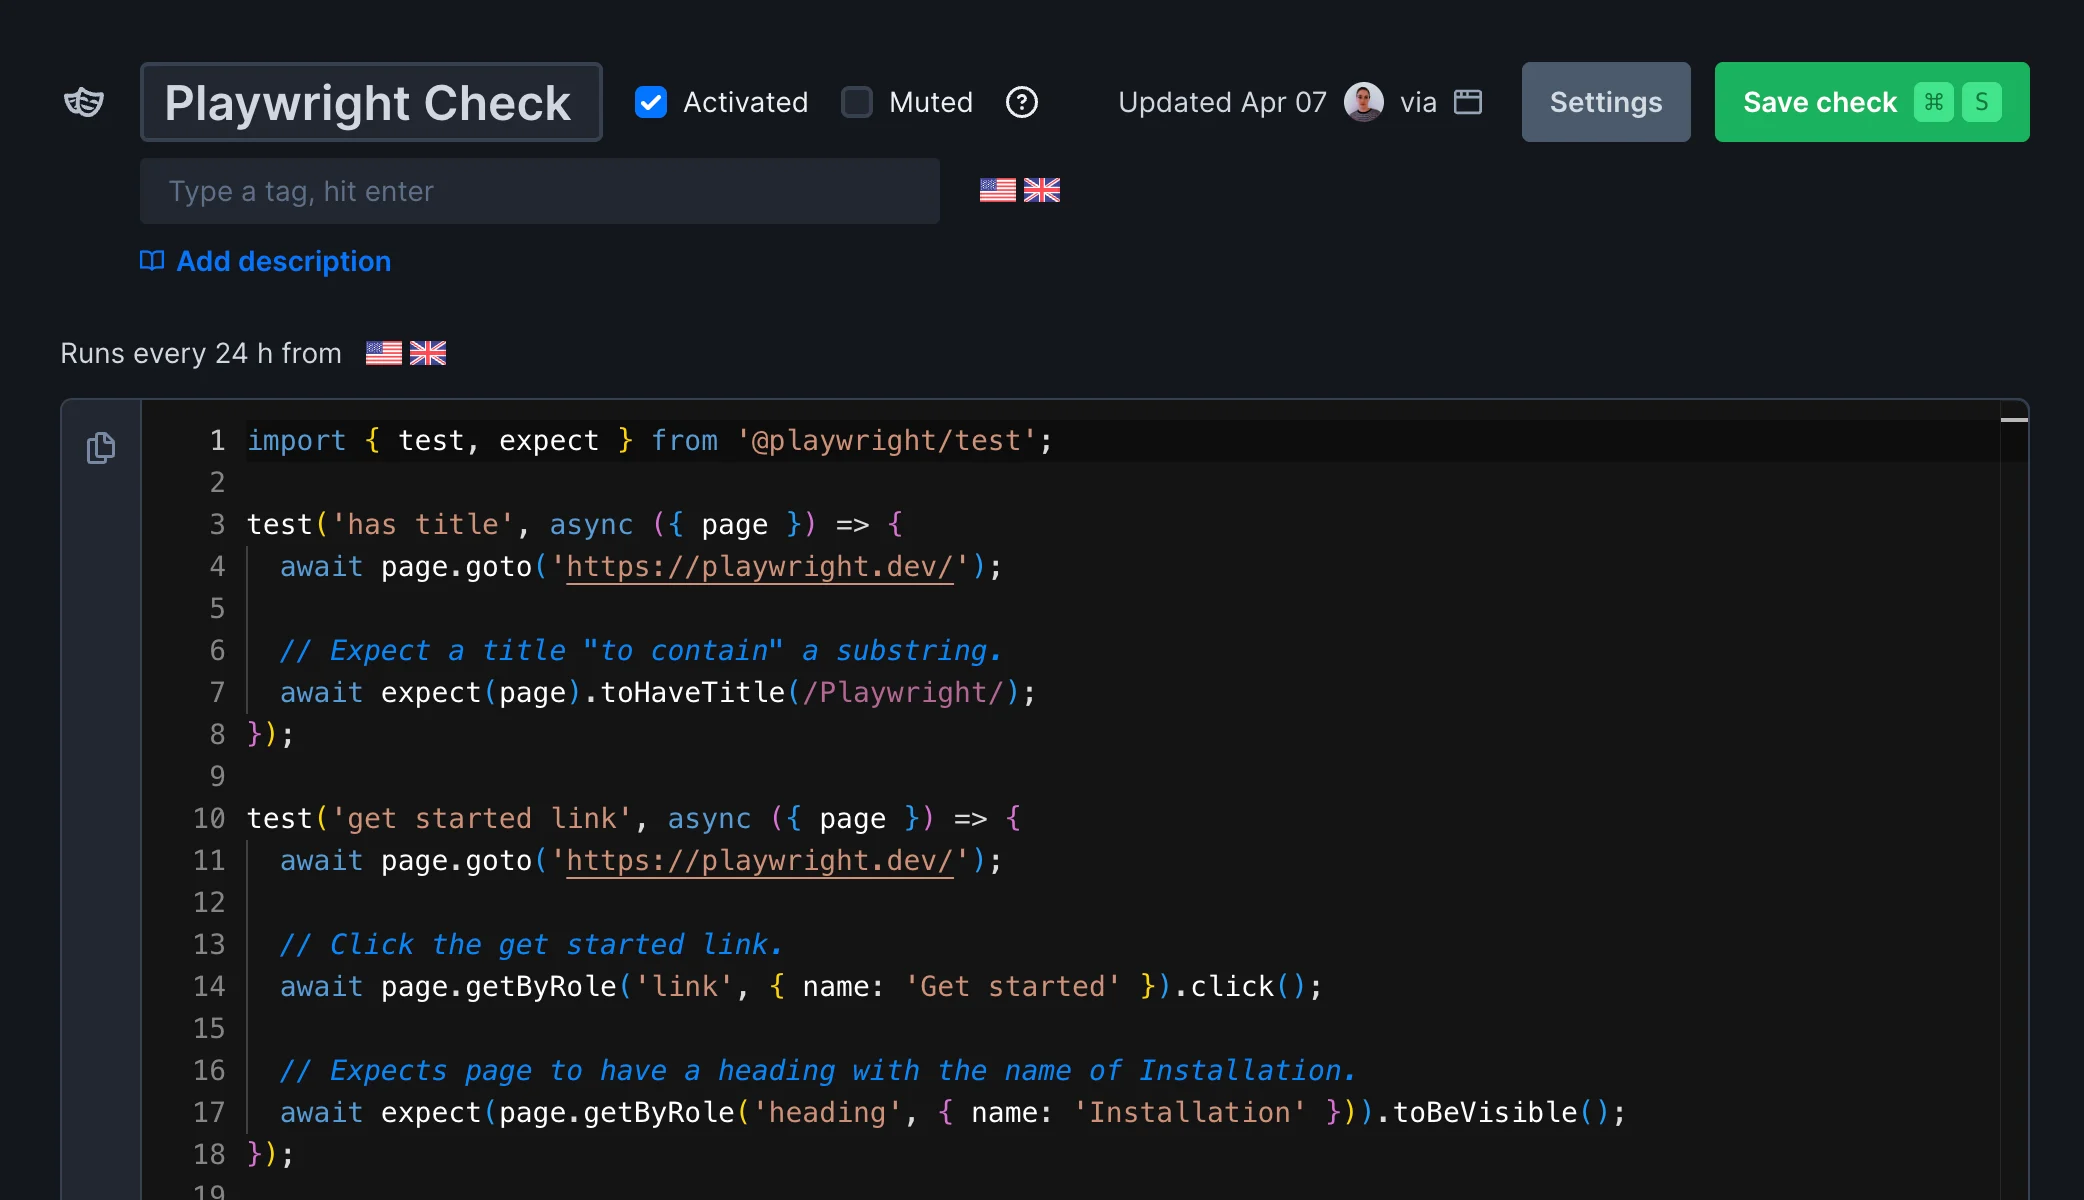The width and height of the screenshot is (2084, 1200).
Task: Click line number 10 in gutter
Action: [x=209, y=819]
